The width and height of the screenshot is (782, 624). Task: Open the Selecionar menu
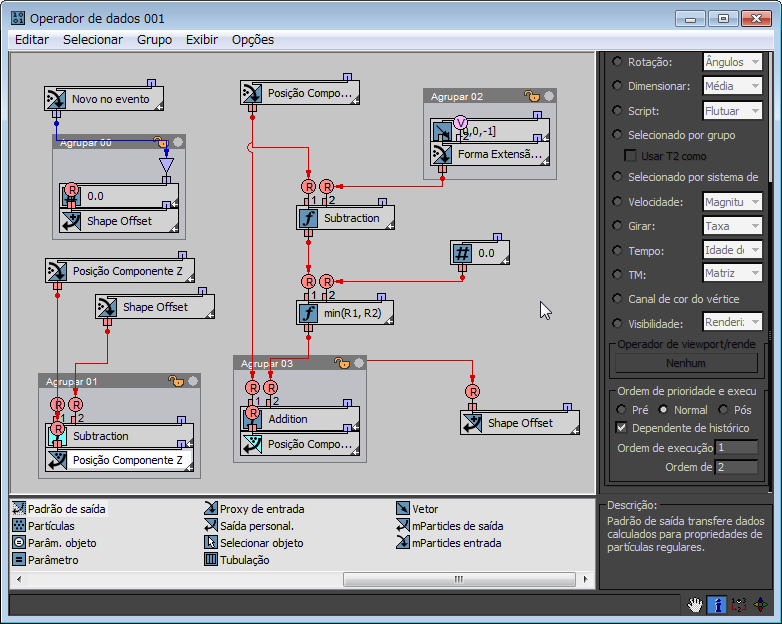[93, 39]
